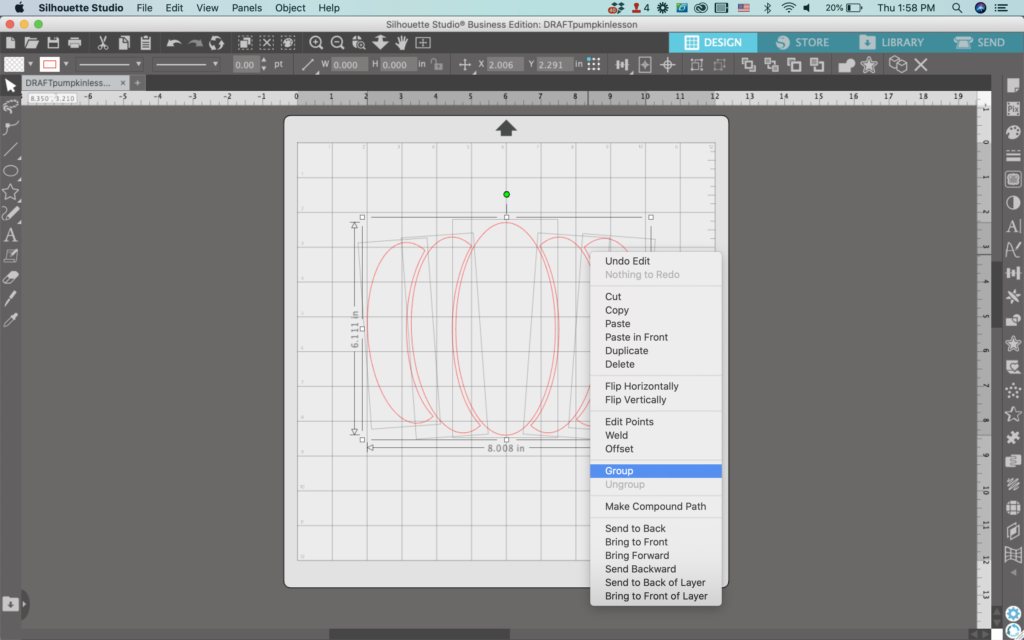The height and width of the screenshot is (640, 1024).
Task: Select the Pan hand tool in toolbar
Action: pyautogui.click(x=402, y=43)
